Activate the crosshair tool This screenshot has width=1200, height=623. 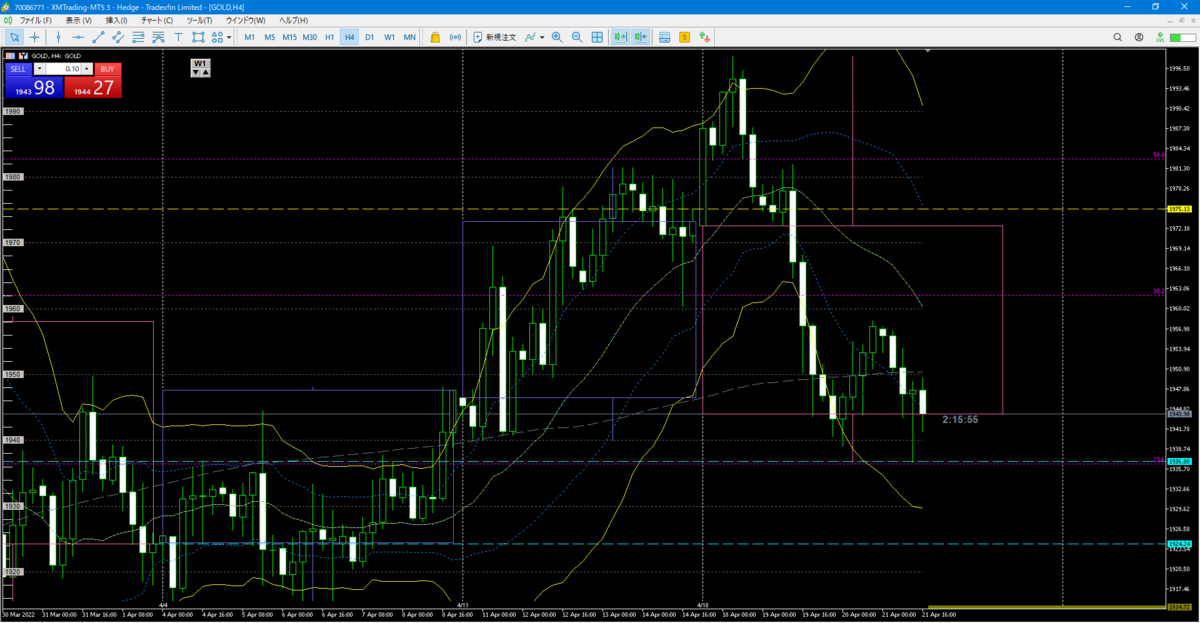35,37
